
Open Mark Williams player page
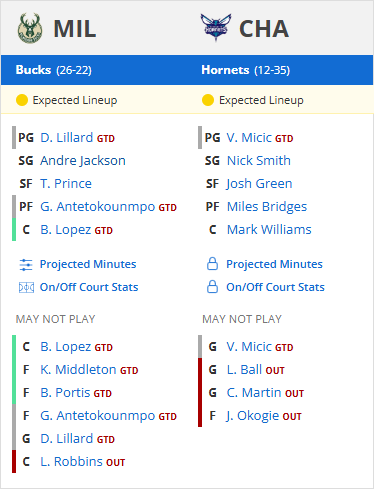pos(269,230)
